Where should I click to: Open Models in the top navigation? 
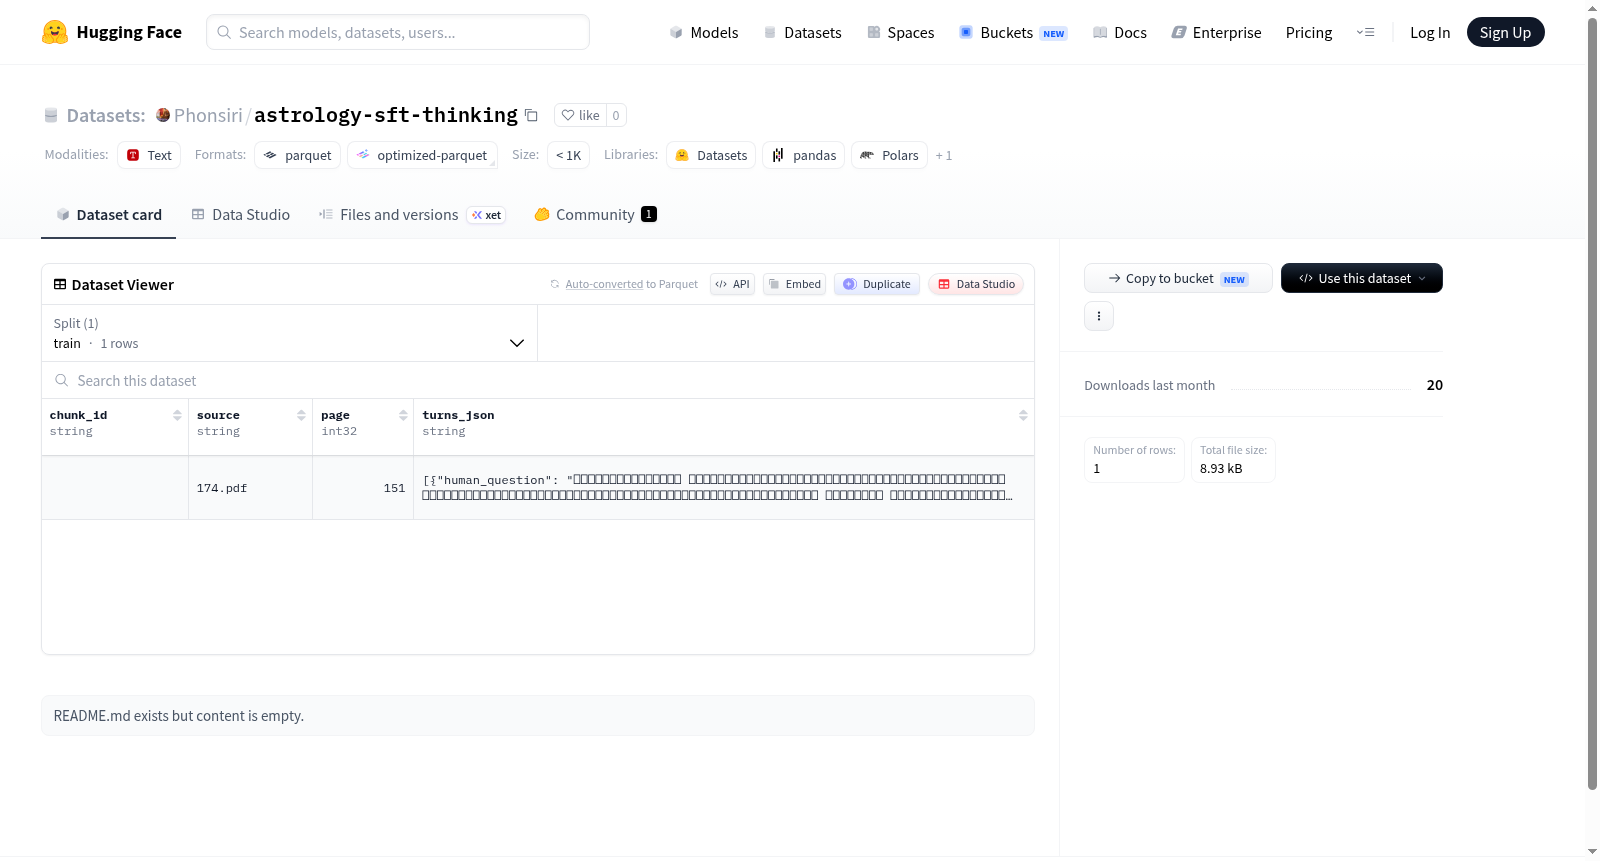pyautogui.click(x=704, y=32)
